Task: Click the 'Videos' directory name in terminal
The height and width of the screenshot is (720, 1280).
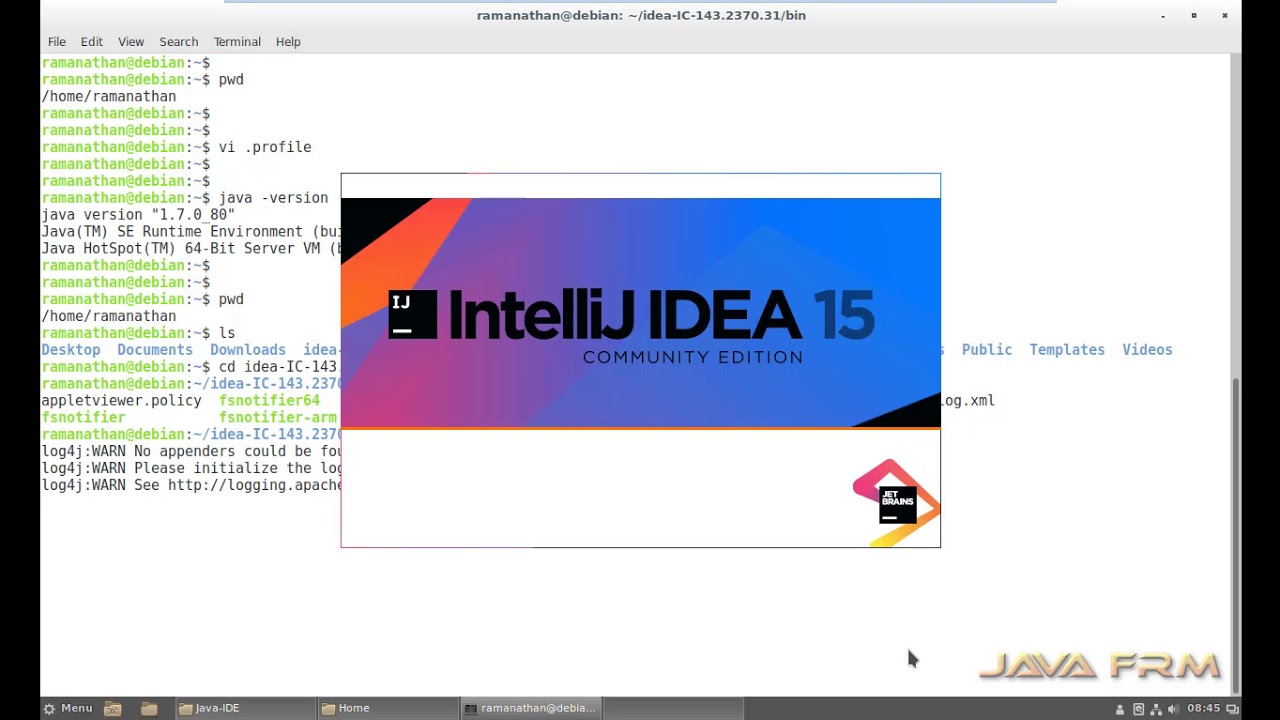Action: (x=1147, y=350)
